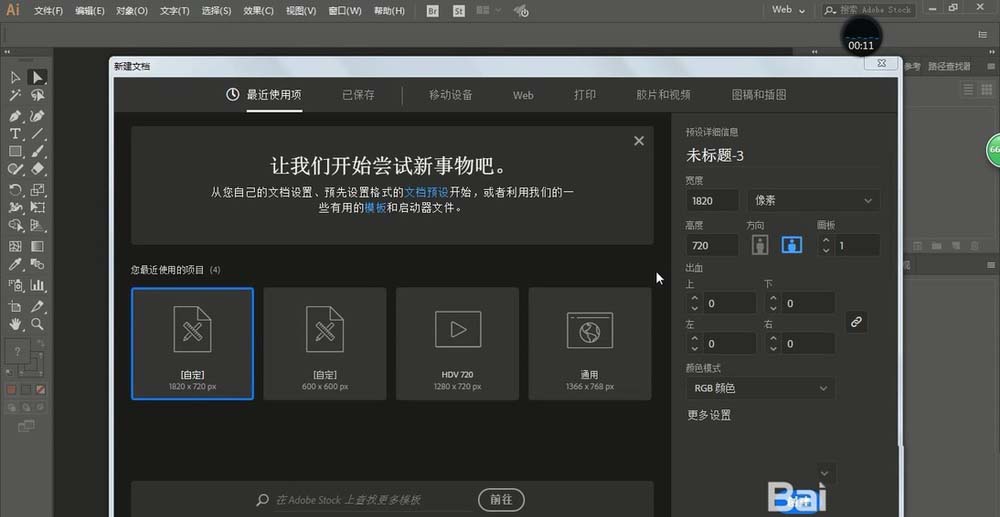Set paint to solid Color mode
1000x517 pixels.
point(11,390)
